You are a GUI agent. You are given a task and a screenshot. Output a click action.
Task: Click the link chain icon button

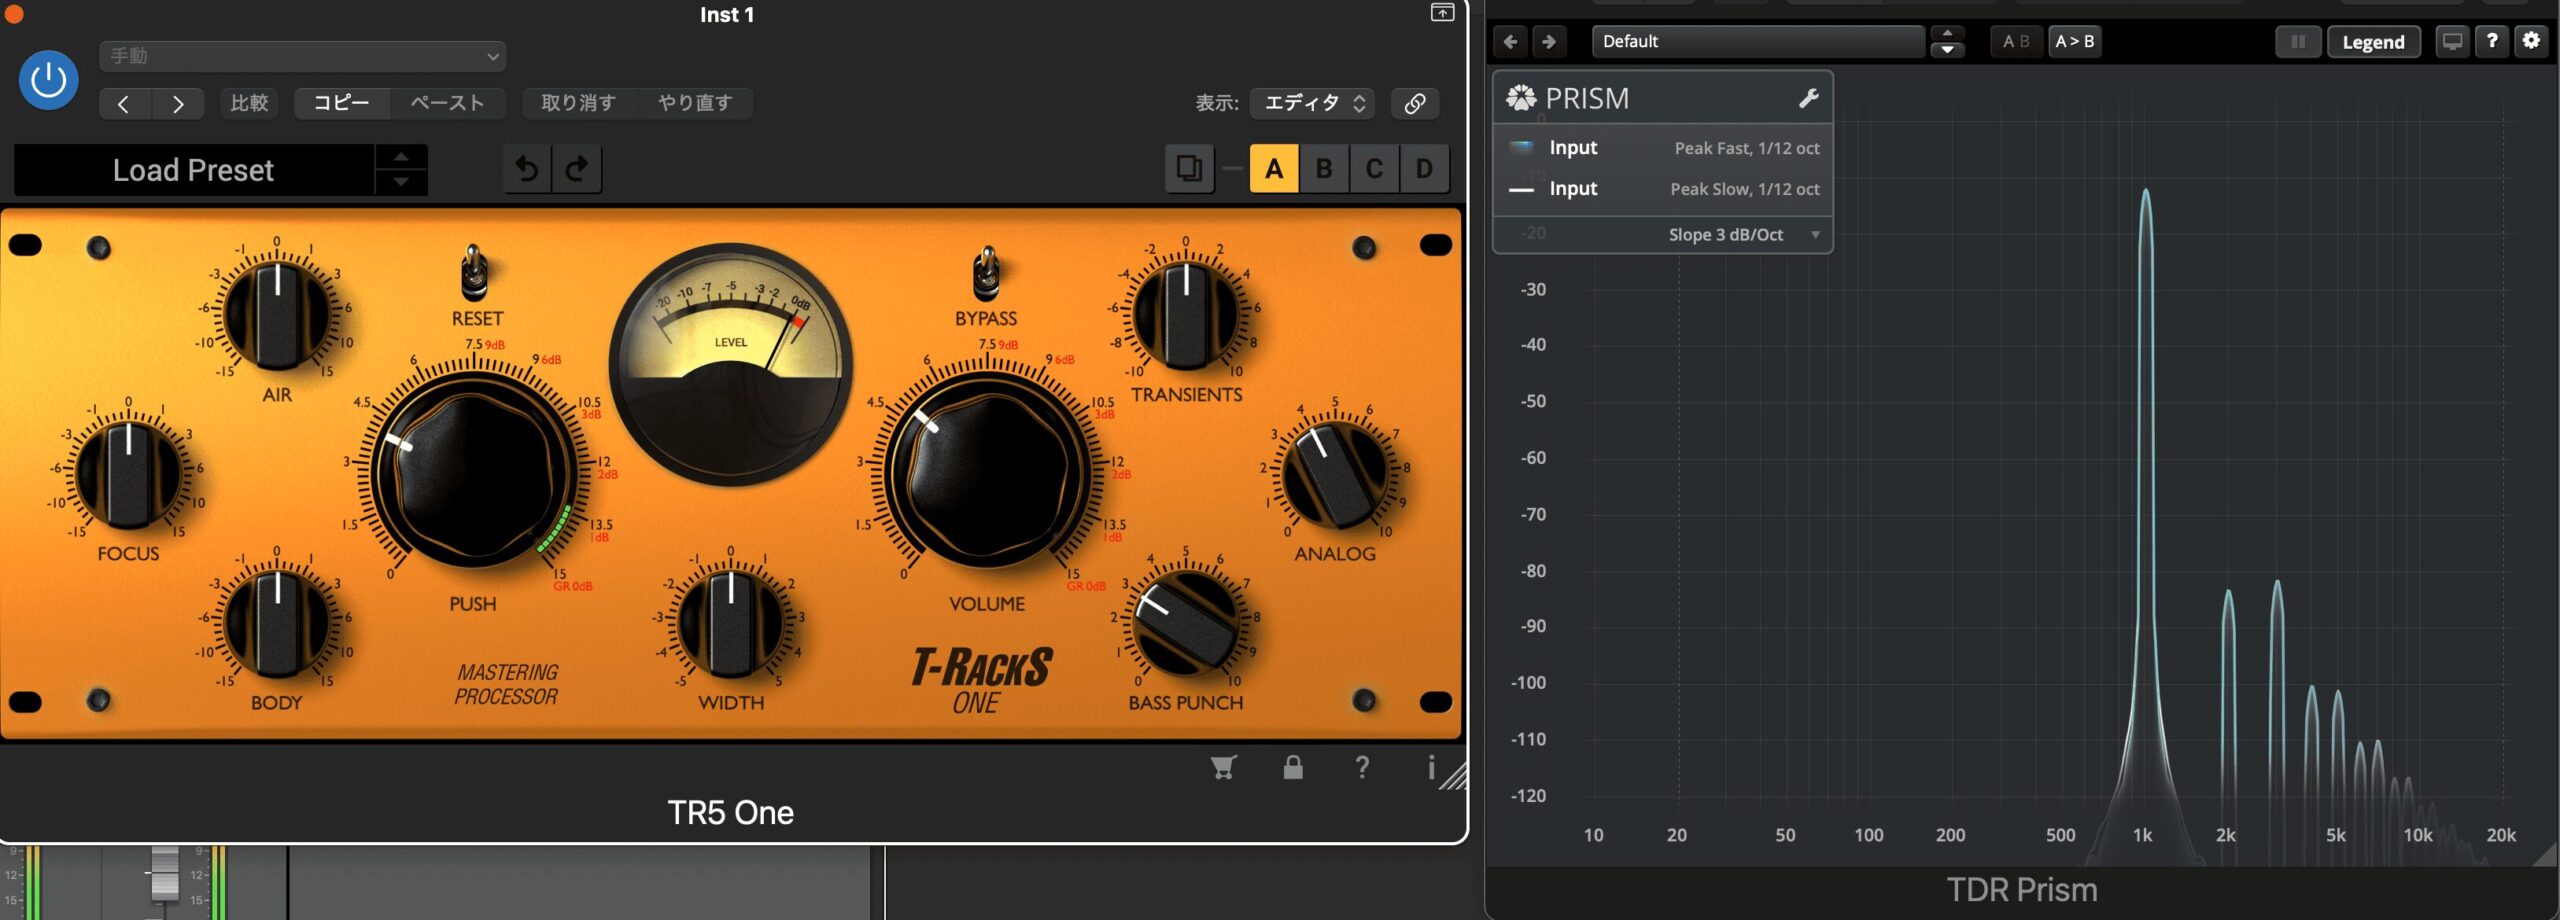tap(1414, 103)
